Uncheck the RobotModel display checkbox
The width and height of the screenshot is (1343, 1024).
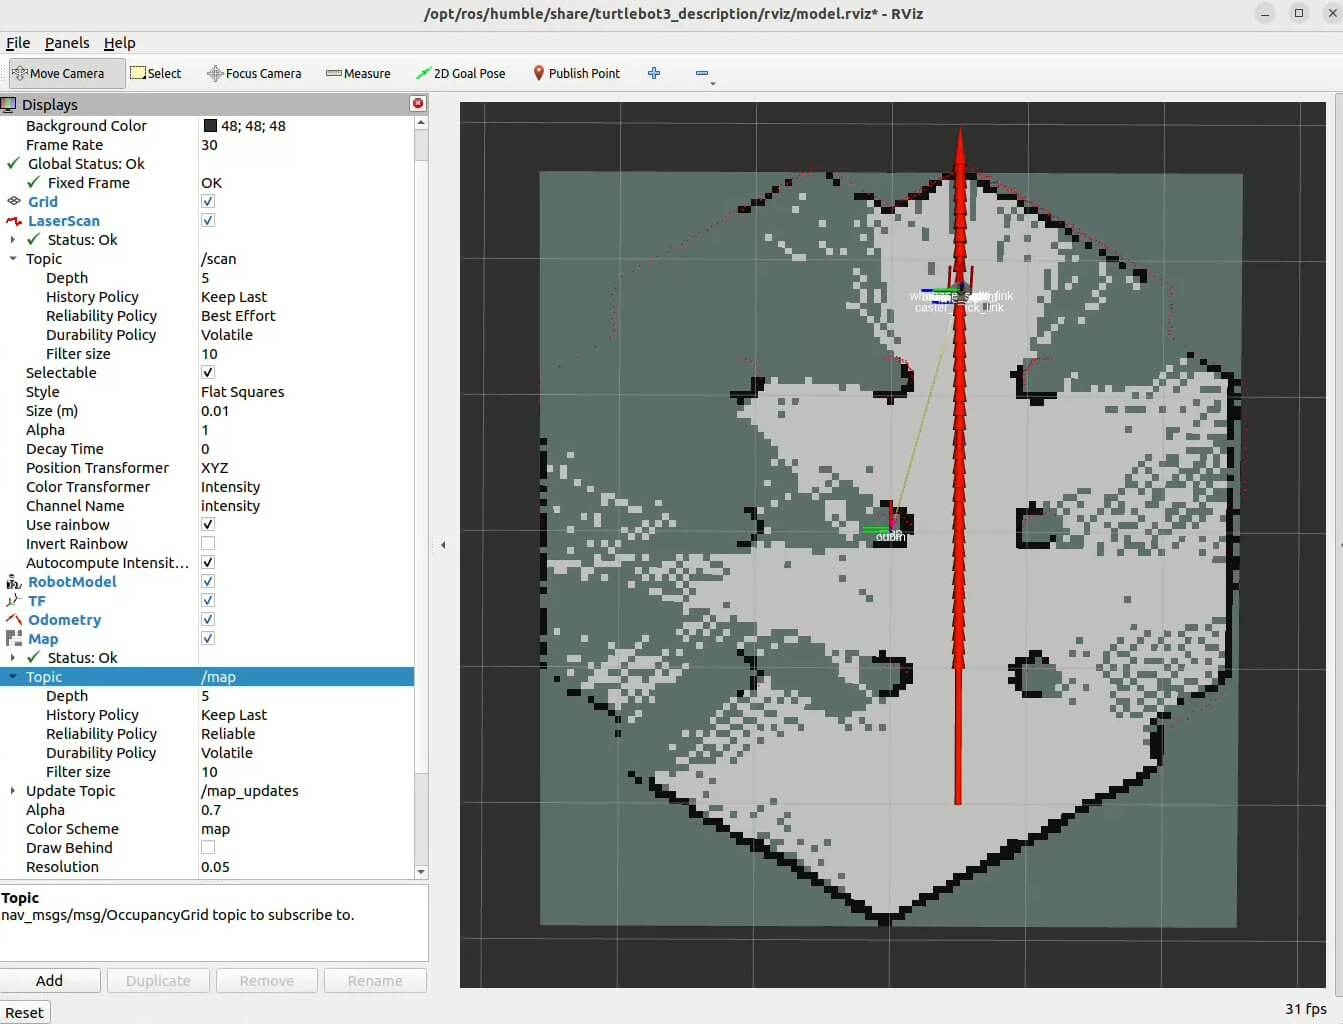208,582
